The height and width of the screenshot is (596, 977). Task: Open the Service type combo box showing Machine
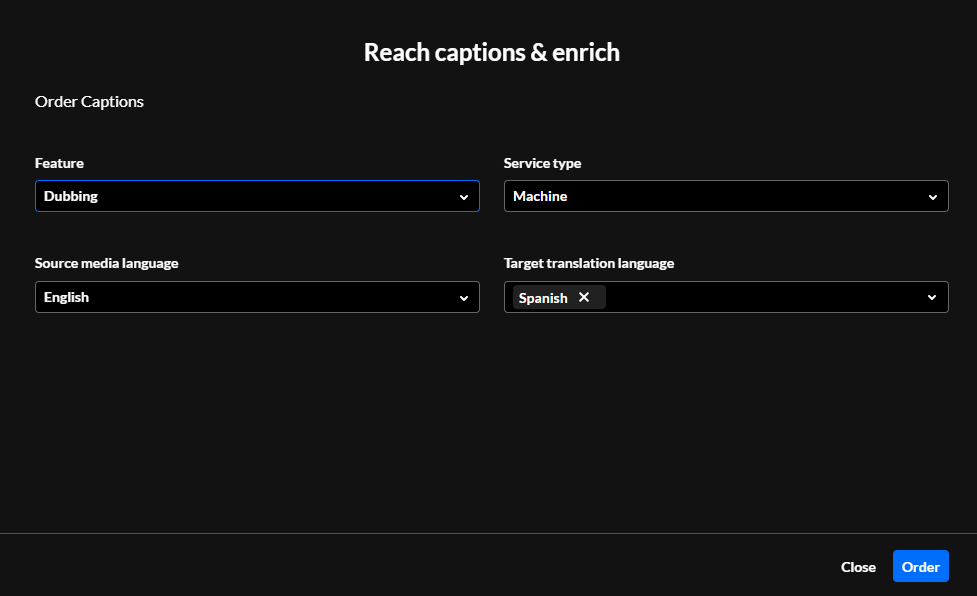[x=710, y=197]
